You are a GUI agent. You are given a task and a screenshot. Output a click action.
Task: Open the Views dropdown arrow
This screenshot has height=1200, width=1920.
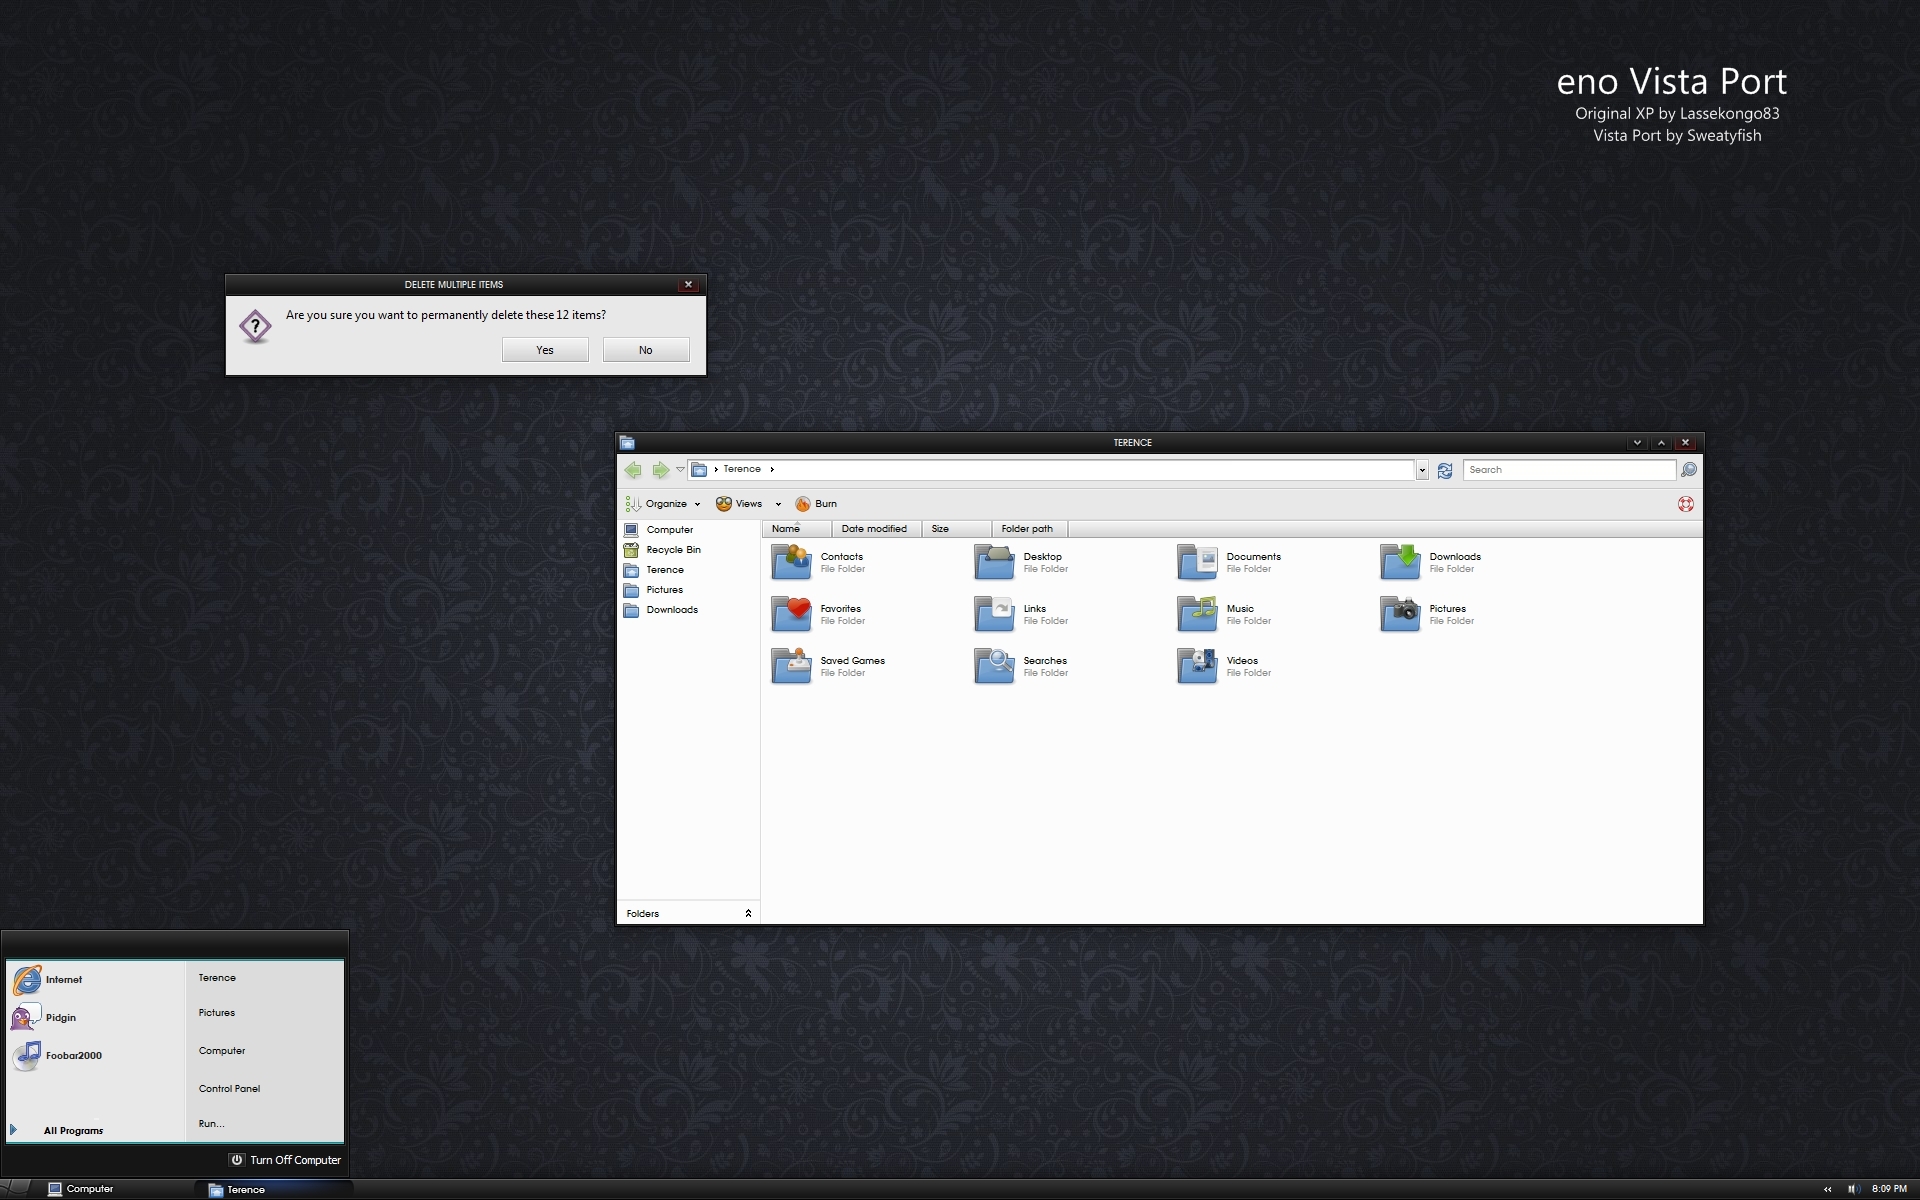point(778,504)
